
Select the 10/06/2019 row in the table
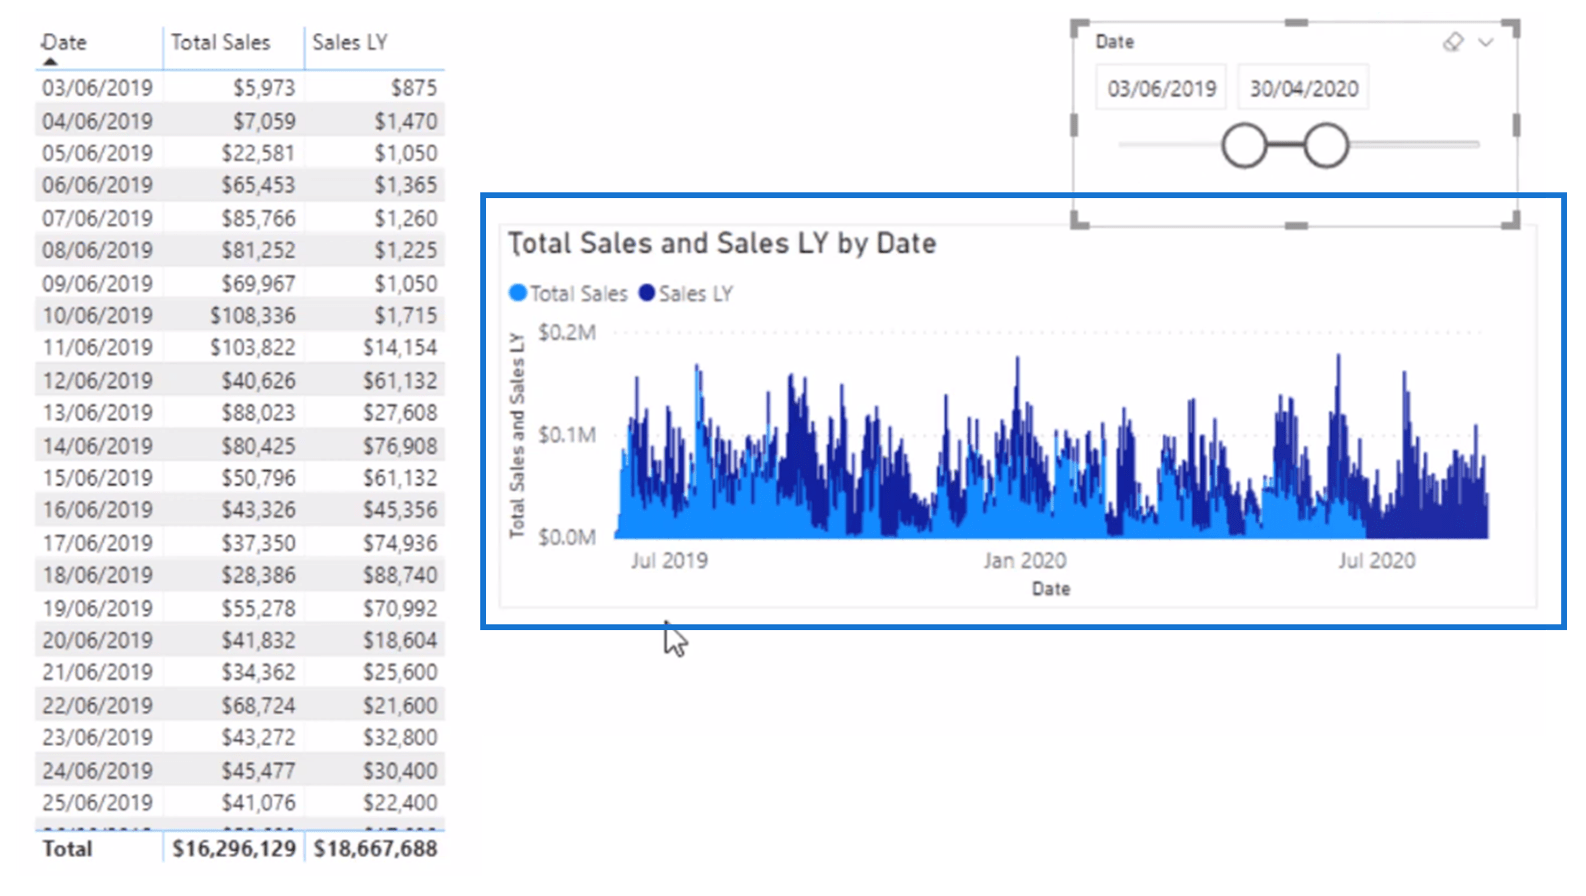(98, 316)
